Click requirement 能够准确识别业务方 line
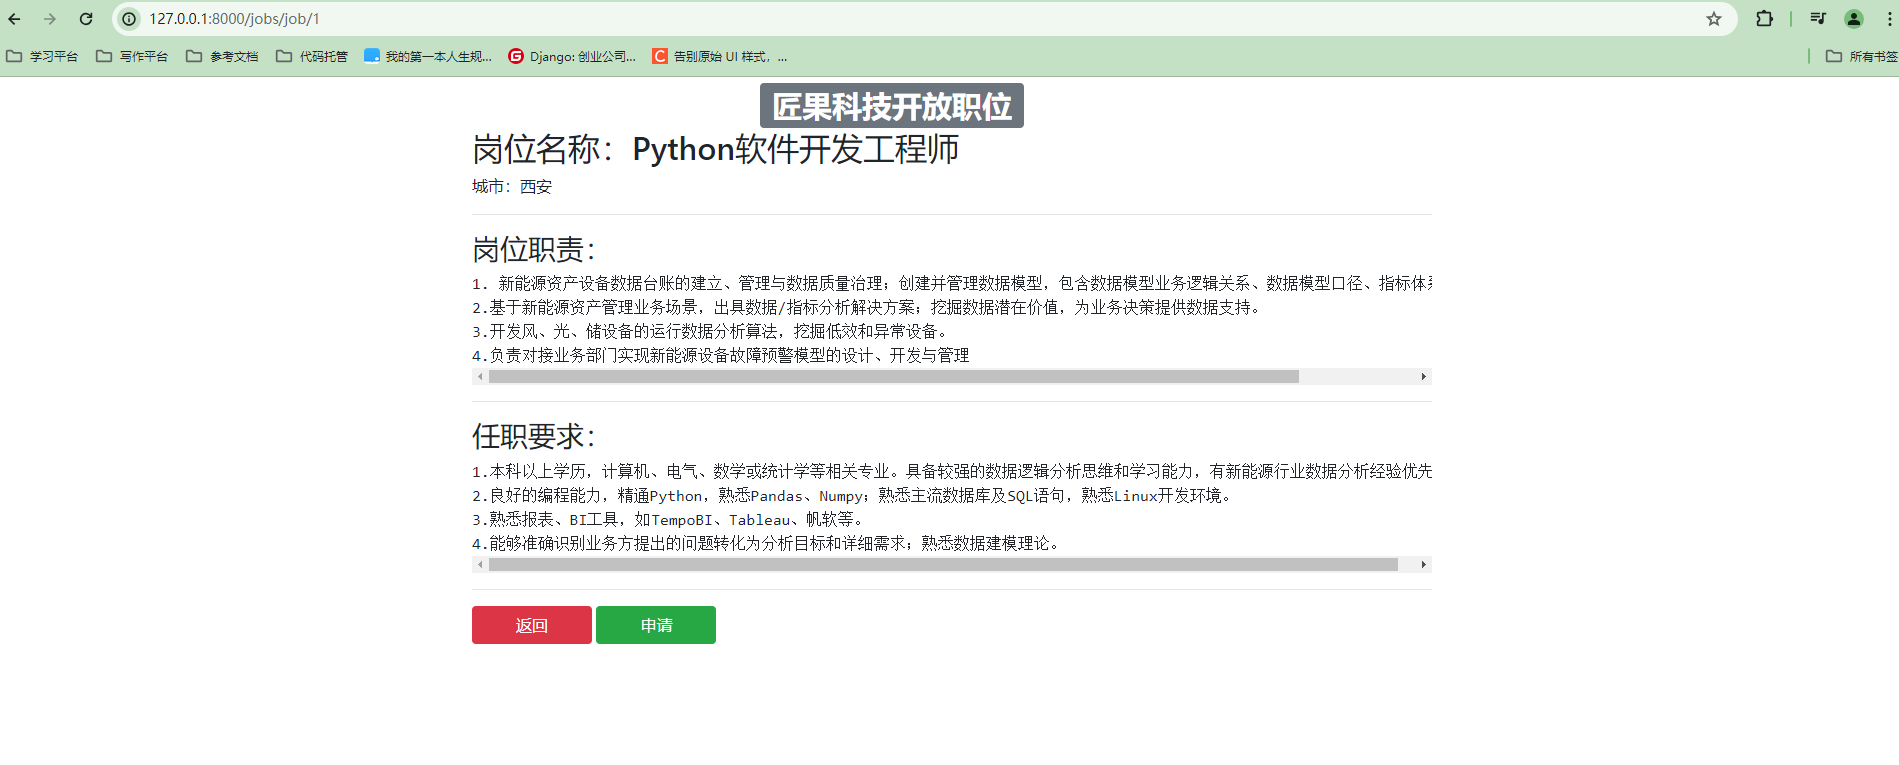 coord(767,544)
